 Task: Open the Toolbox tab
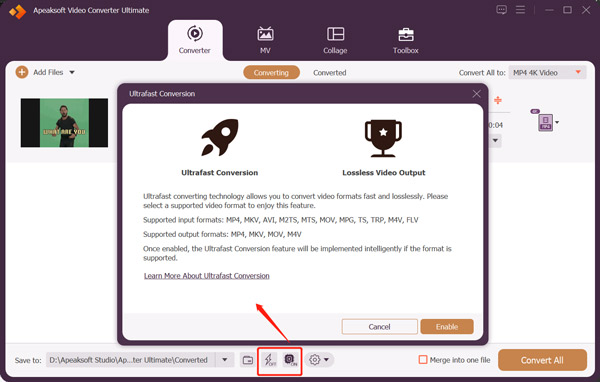point(406,40)
